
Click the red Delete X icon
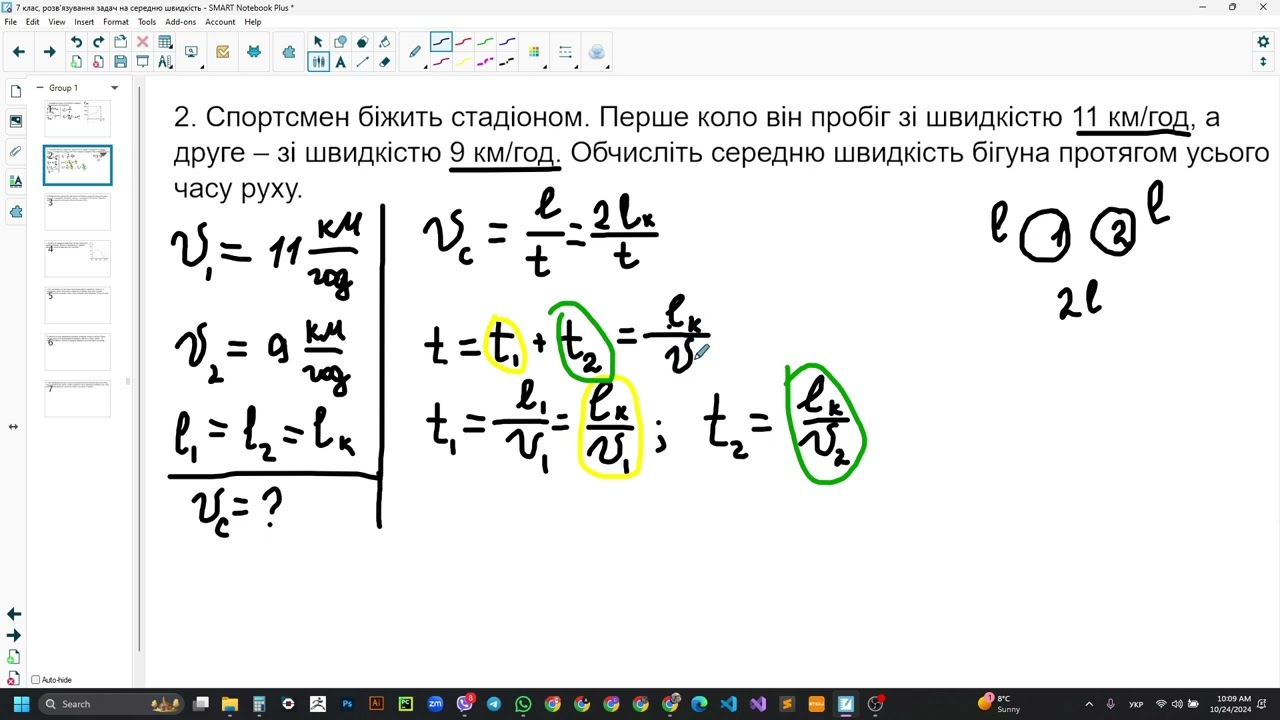142,42
